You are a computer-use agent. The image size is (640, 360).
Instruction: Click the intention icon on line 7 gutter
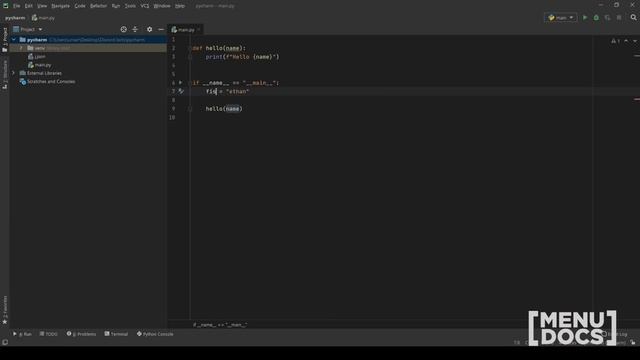[181, 91]
